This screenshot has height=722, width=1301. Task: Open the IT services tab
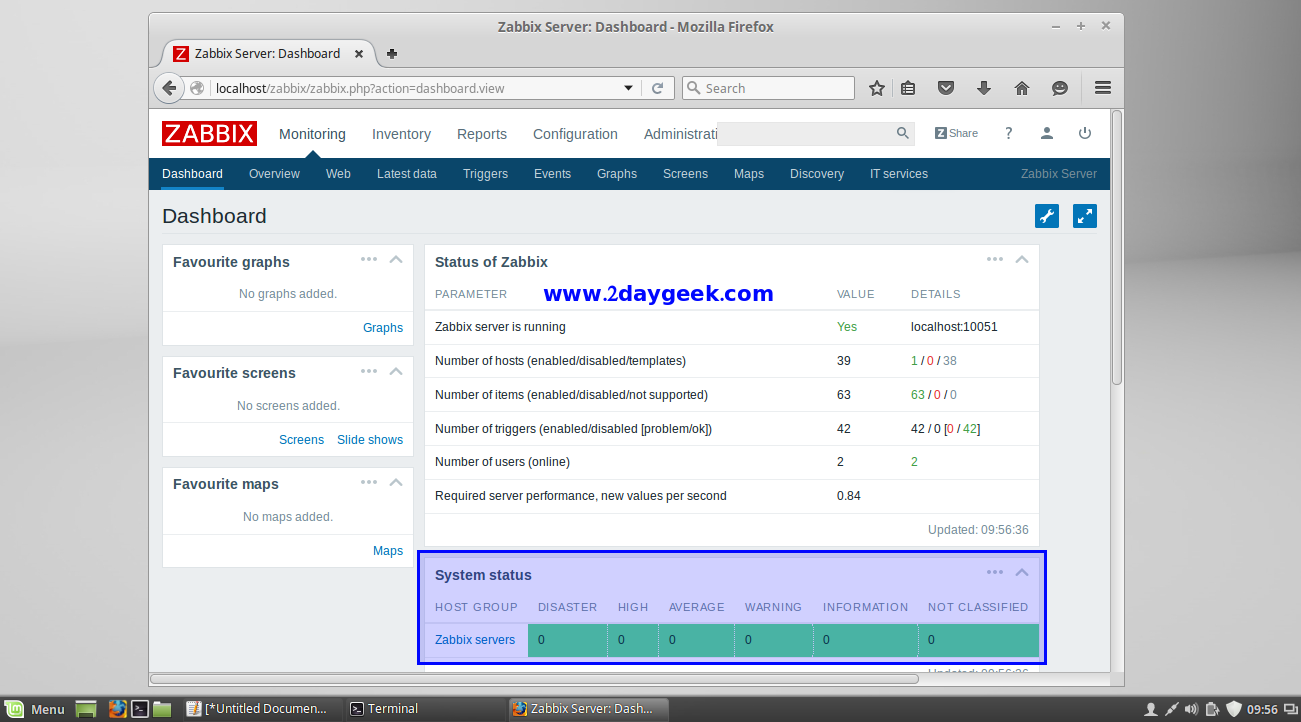(x=899, y=174)
